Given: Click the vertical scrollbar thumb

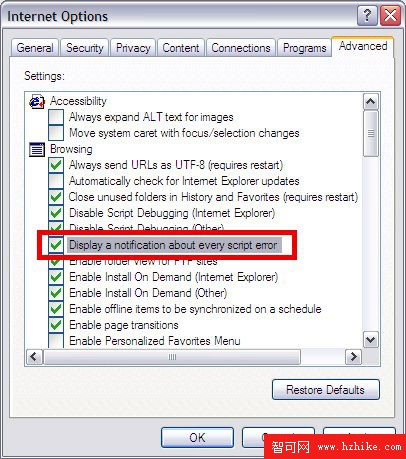Looking at the screenshot, I should click(x=371, y=134).
